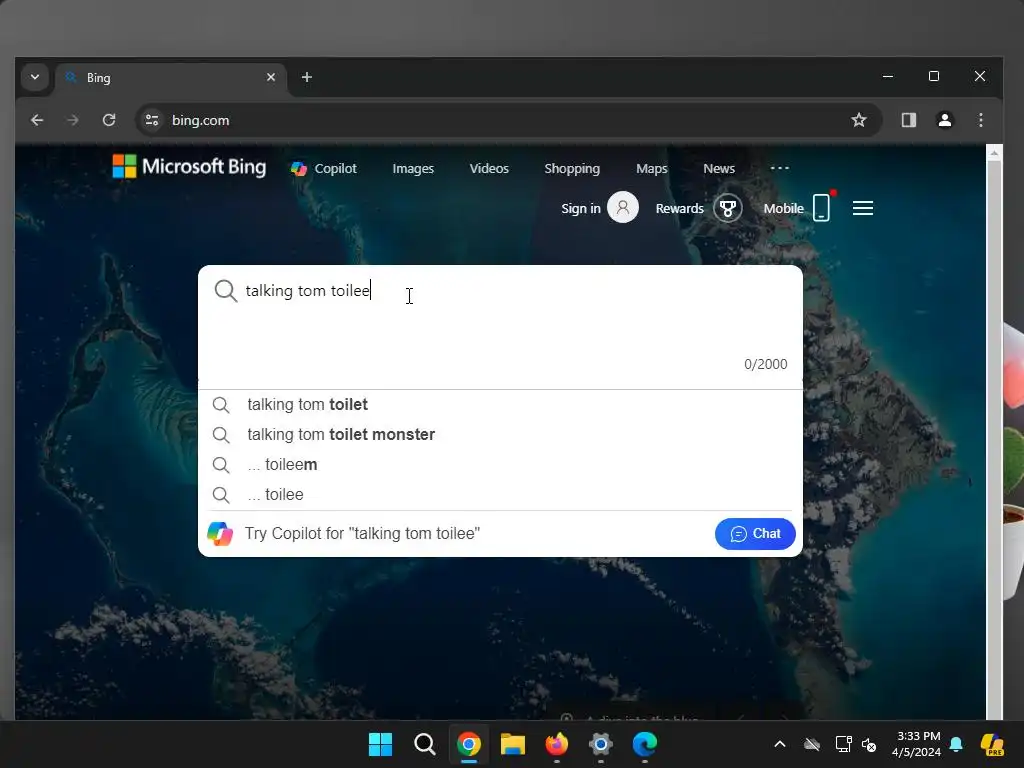The image size is (1024, 768).
Task: Click the browser forward arrow
Action: (72, 120)
